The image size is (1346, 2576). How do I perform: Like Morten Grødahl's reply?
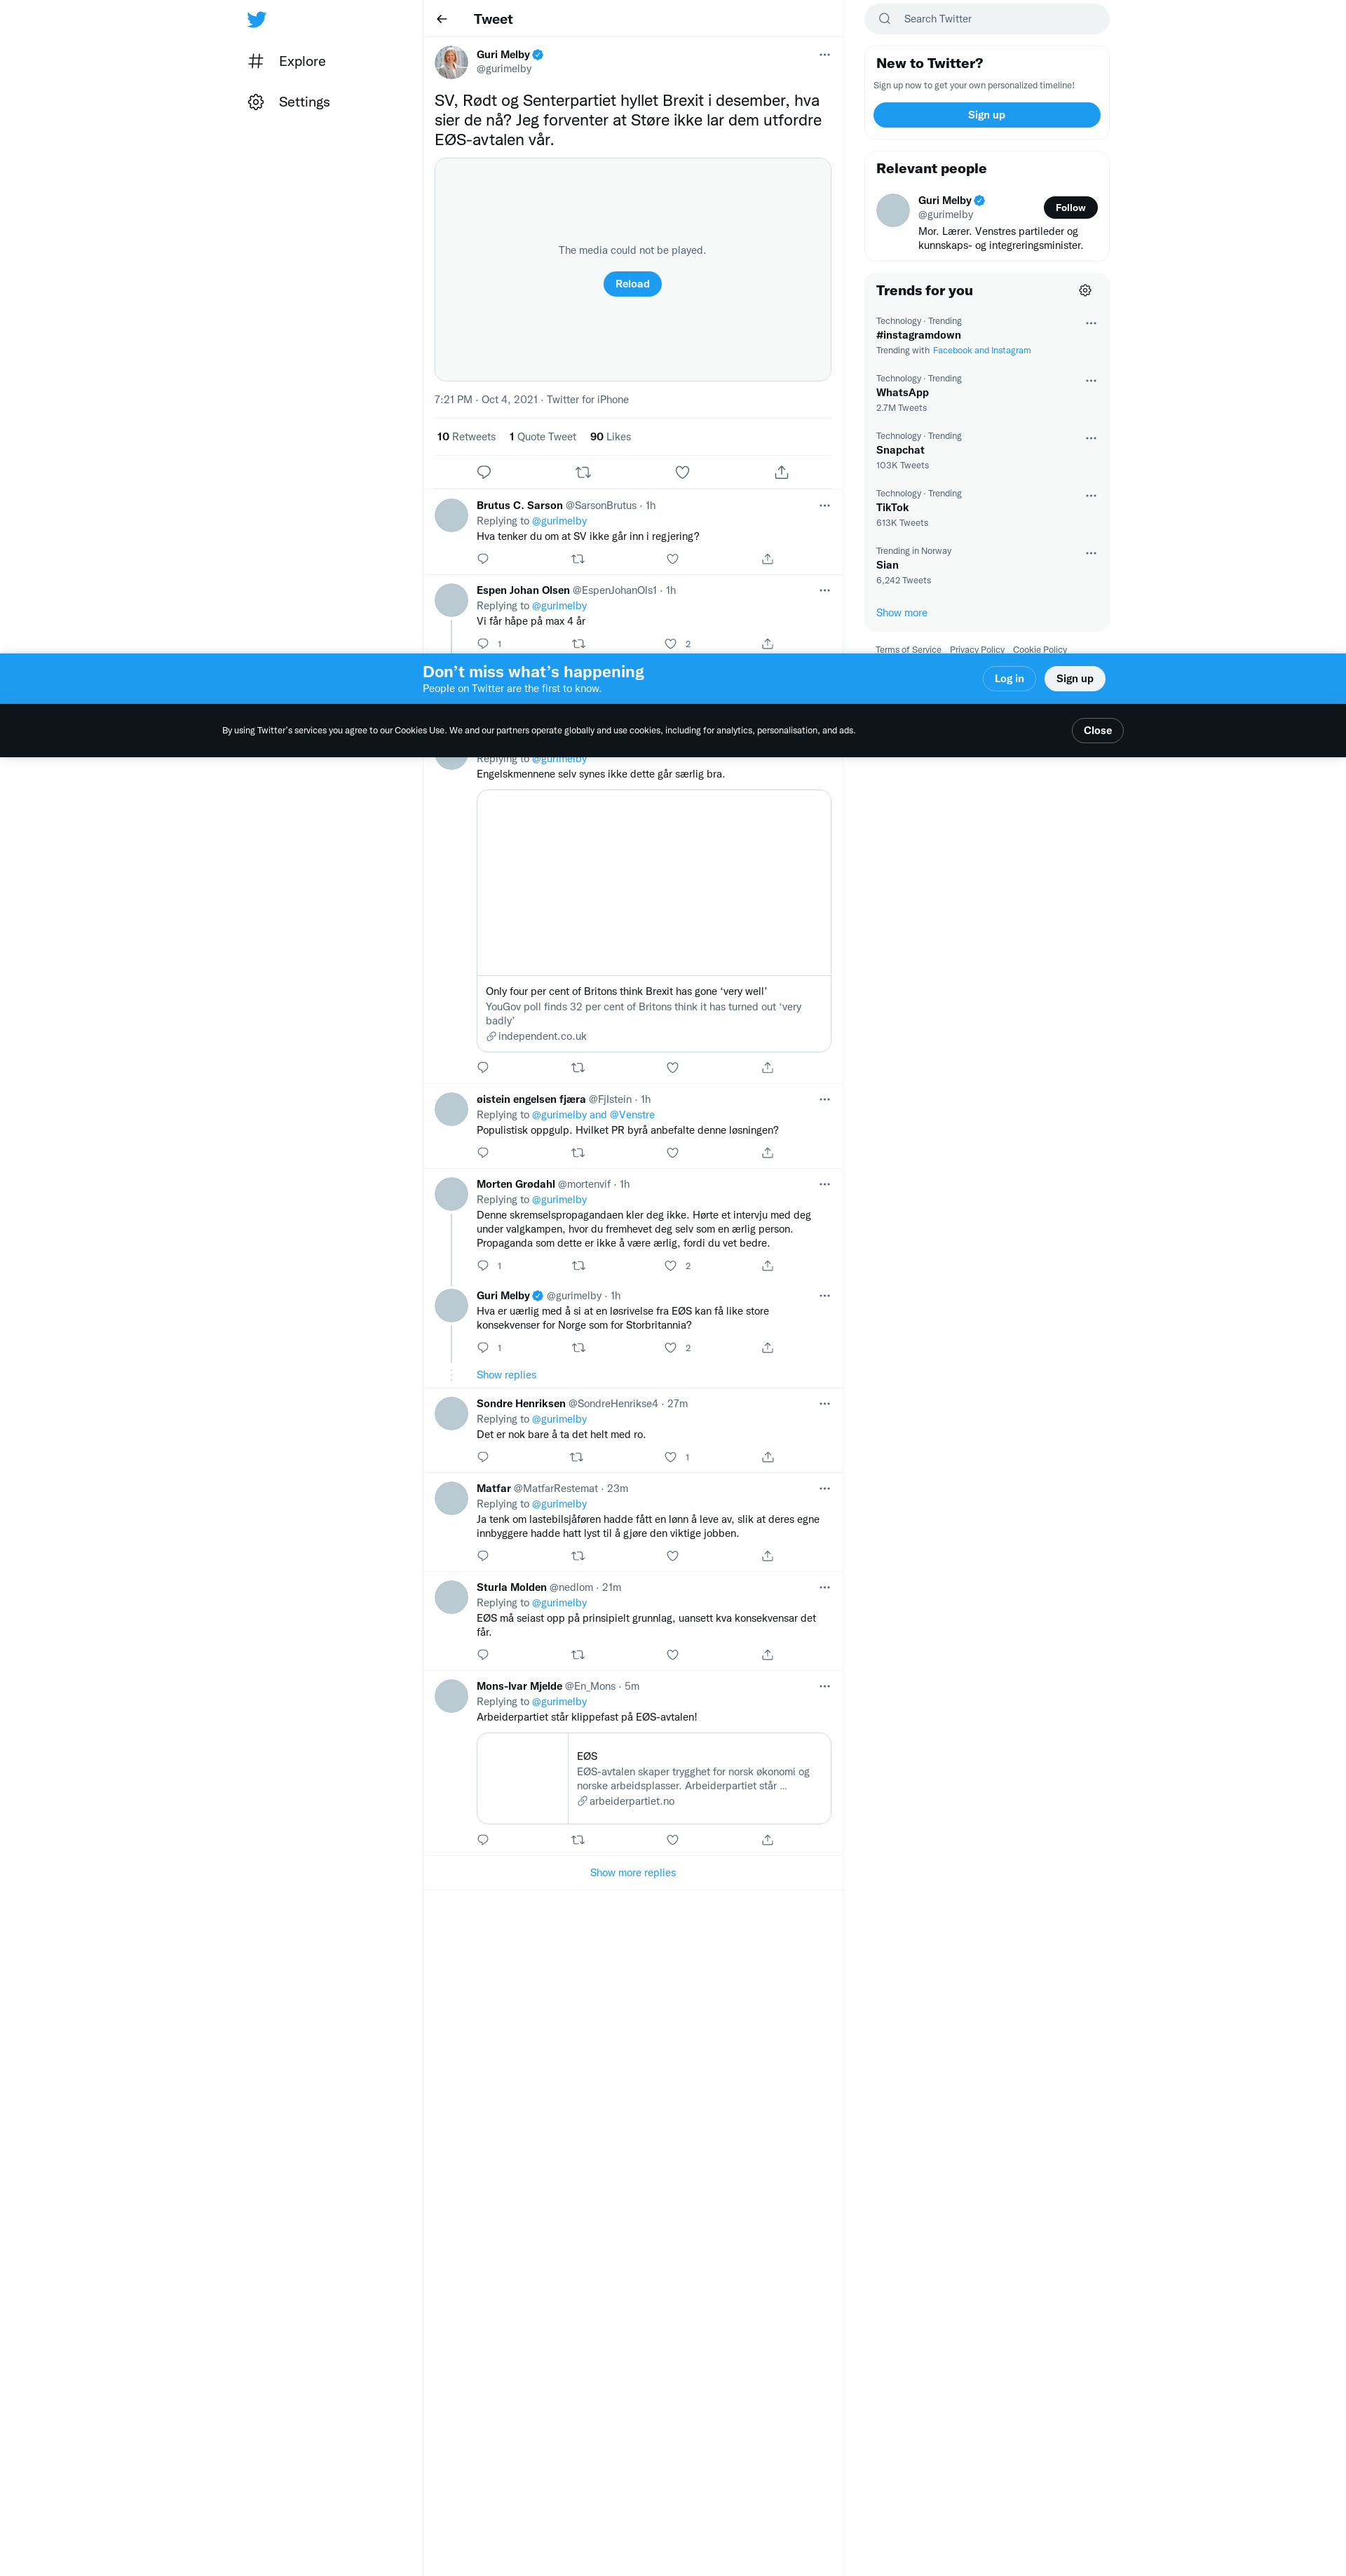(671, 1266)
